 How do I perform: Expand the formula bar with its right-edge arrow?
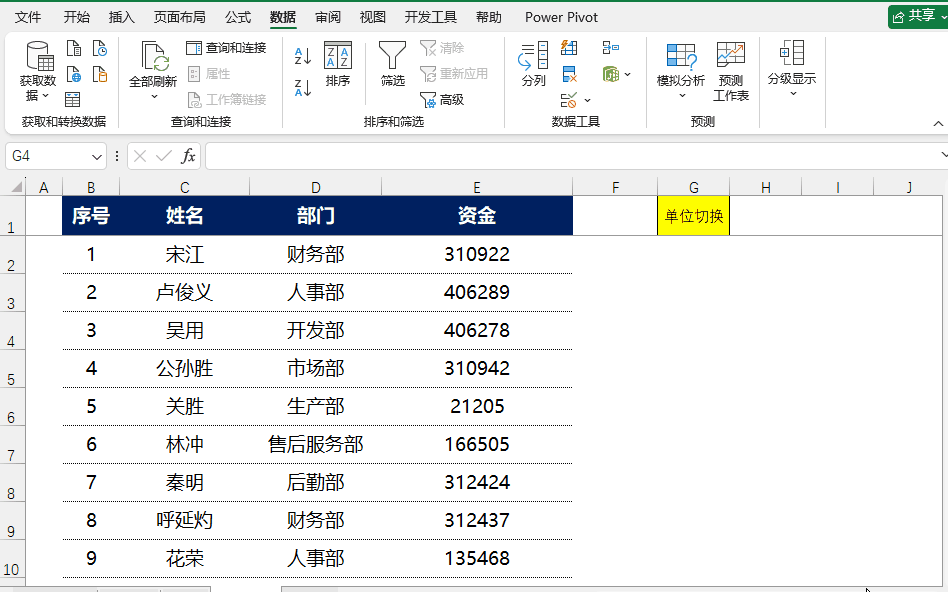(x=943, y=156)
